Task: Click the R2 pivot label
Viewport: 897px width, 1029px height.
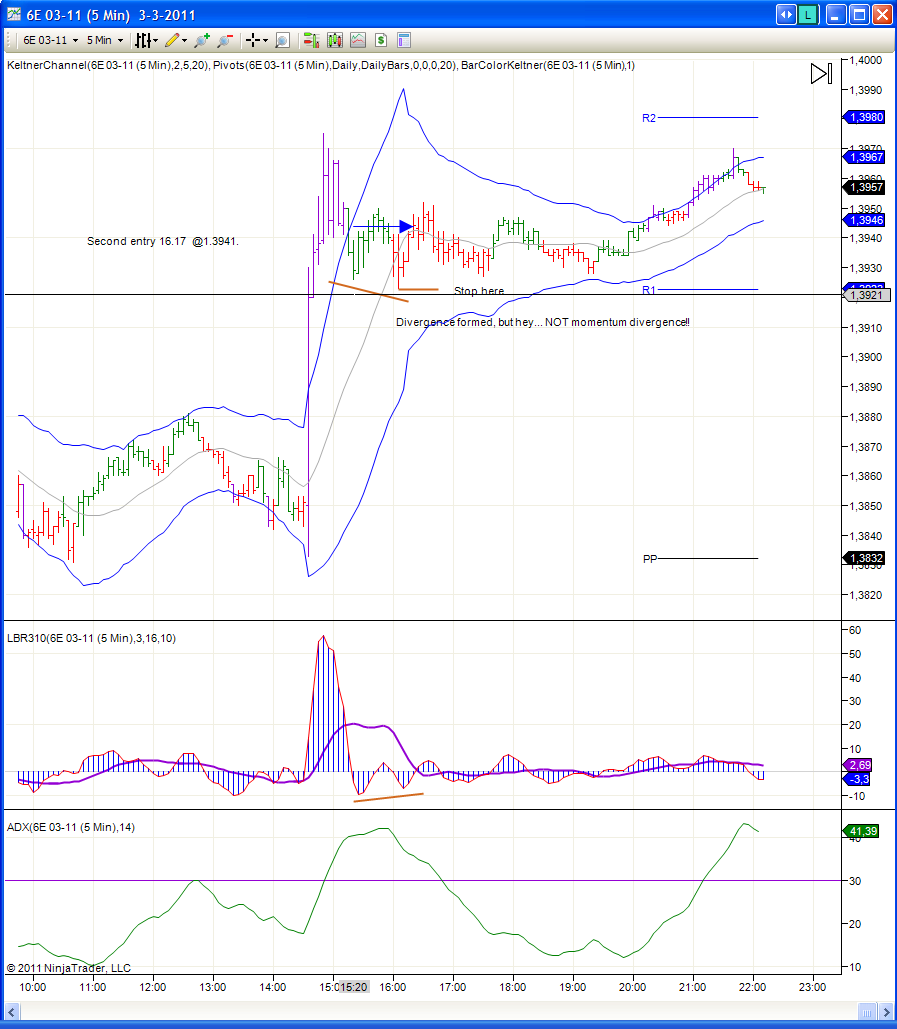Action: pos(648,118)
